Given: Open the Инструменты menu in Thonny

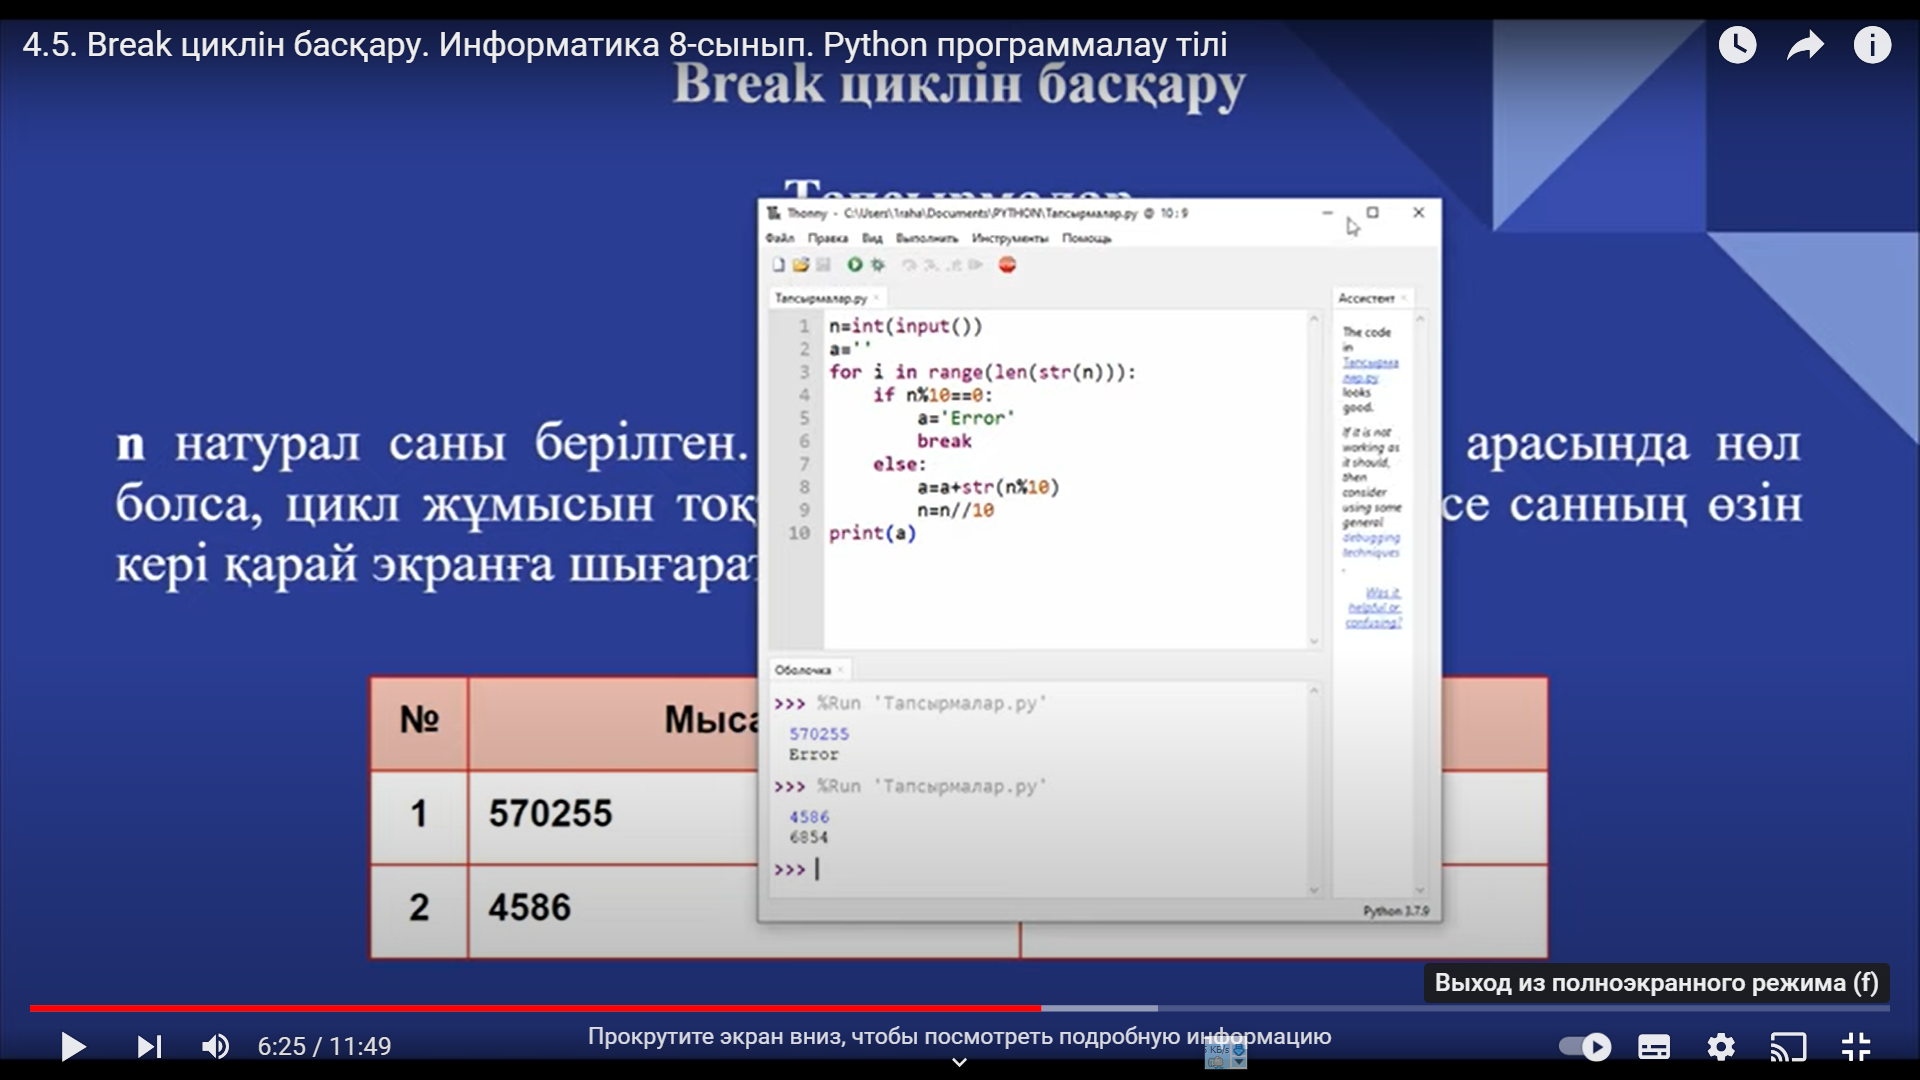Looking at the screenshot, I should pyautogui.click(x=1010, y=238).
